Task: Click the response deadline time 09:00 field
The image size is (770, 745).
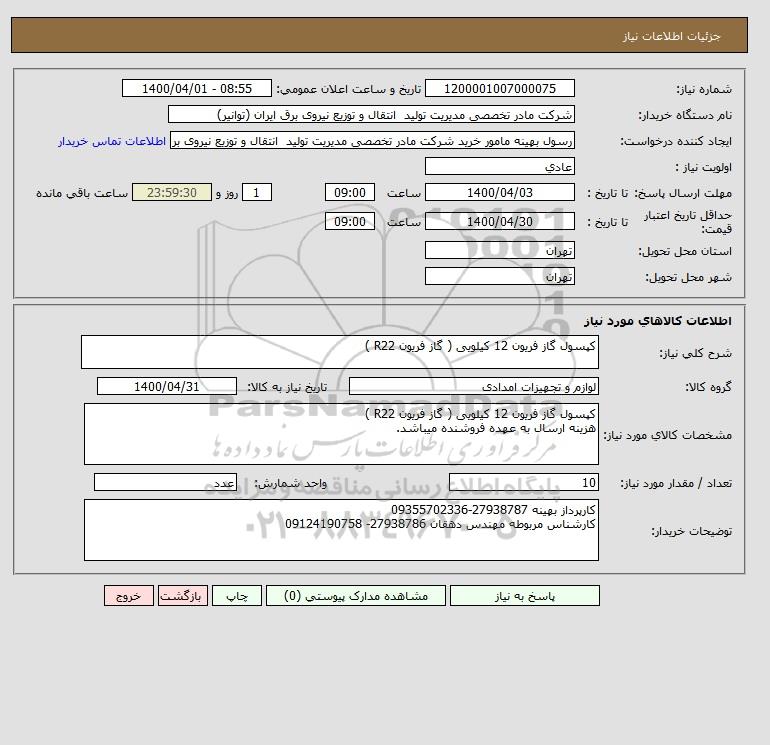Action: tap(350, 193)
